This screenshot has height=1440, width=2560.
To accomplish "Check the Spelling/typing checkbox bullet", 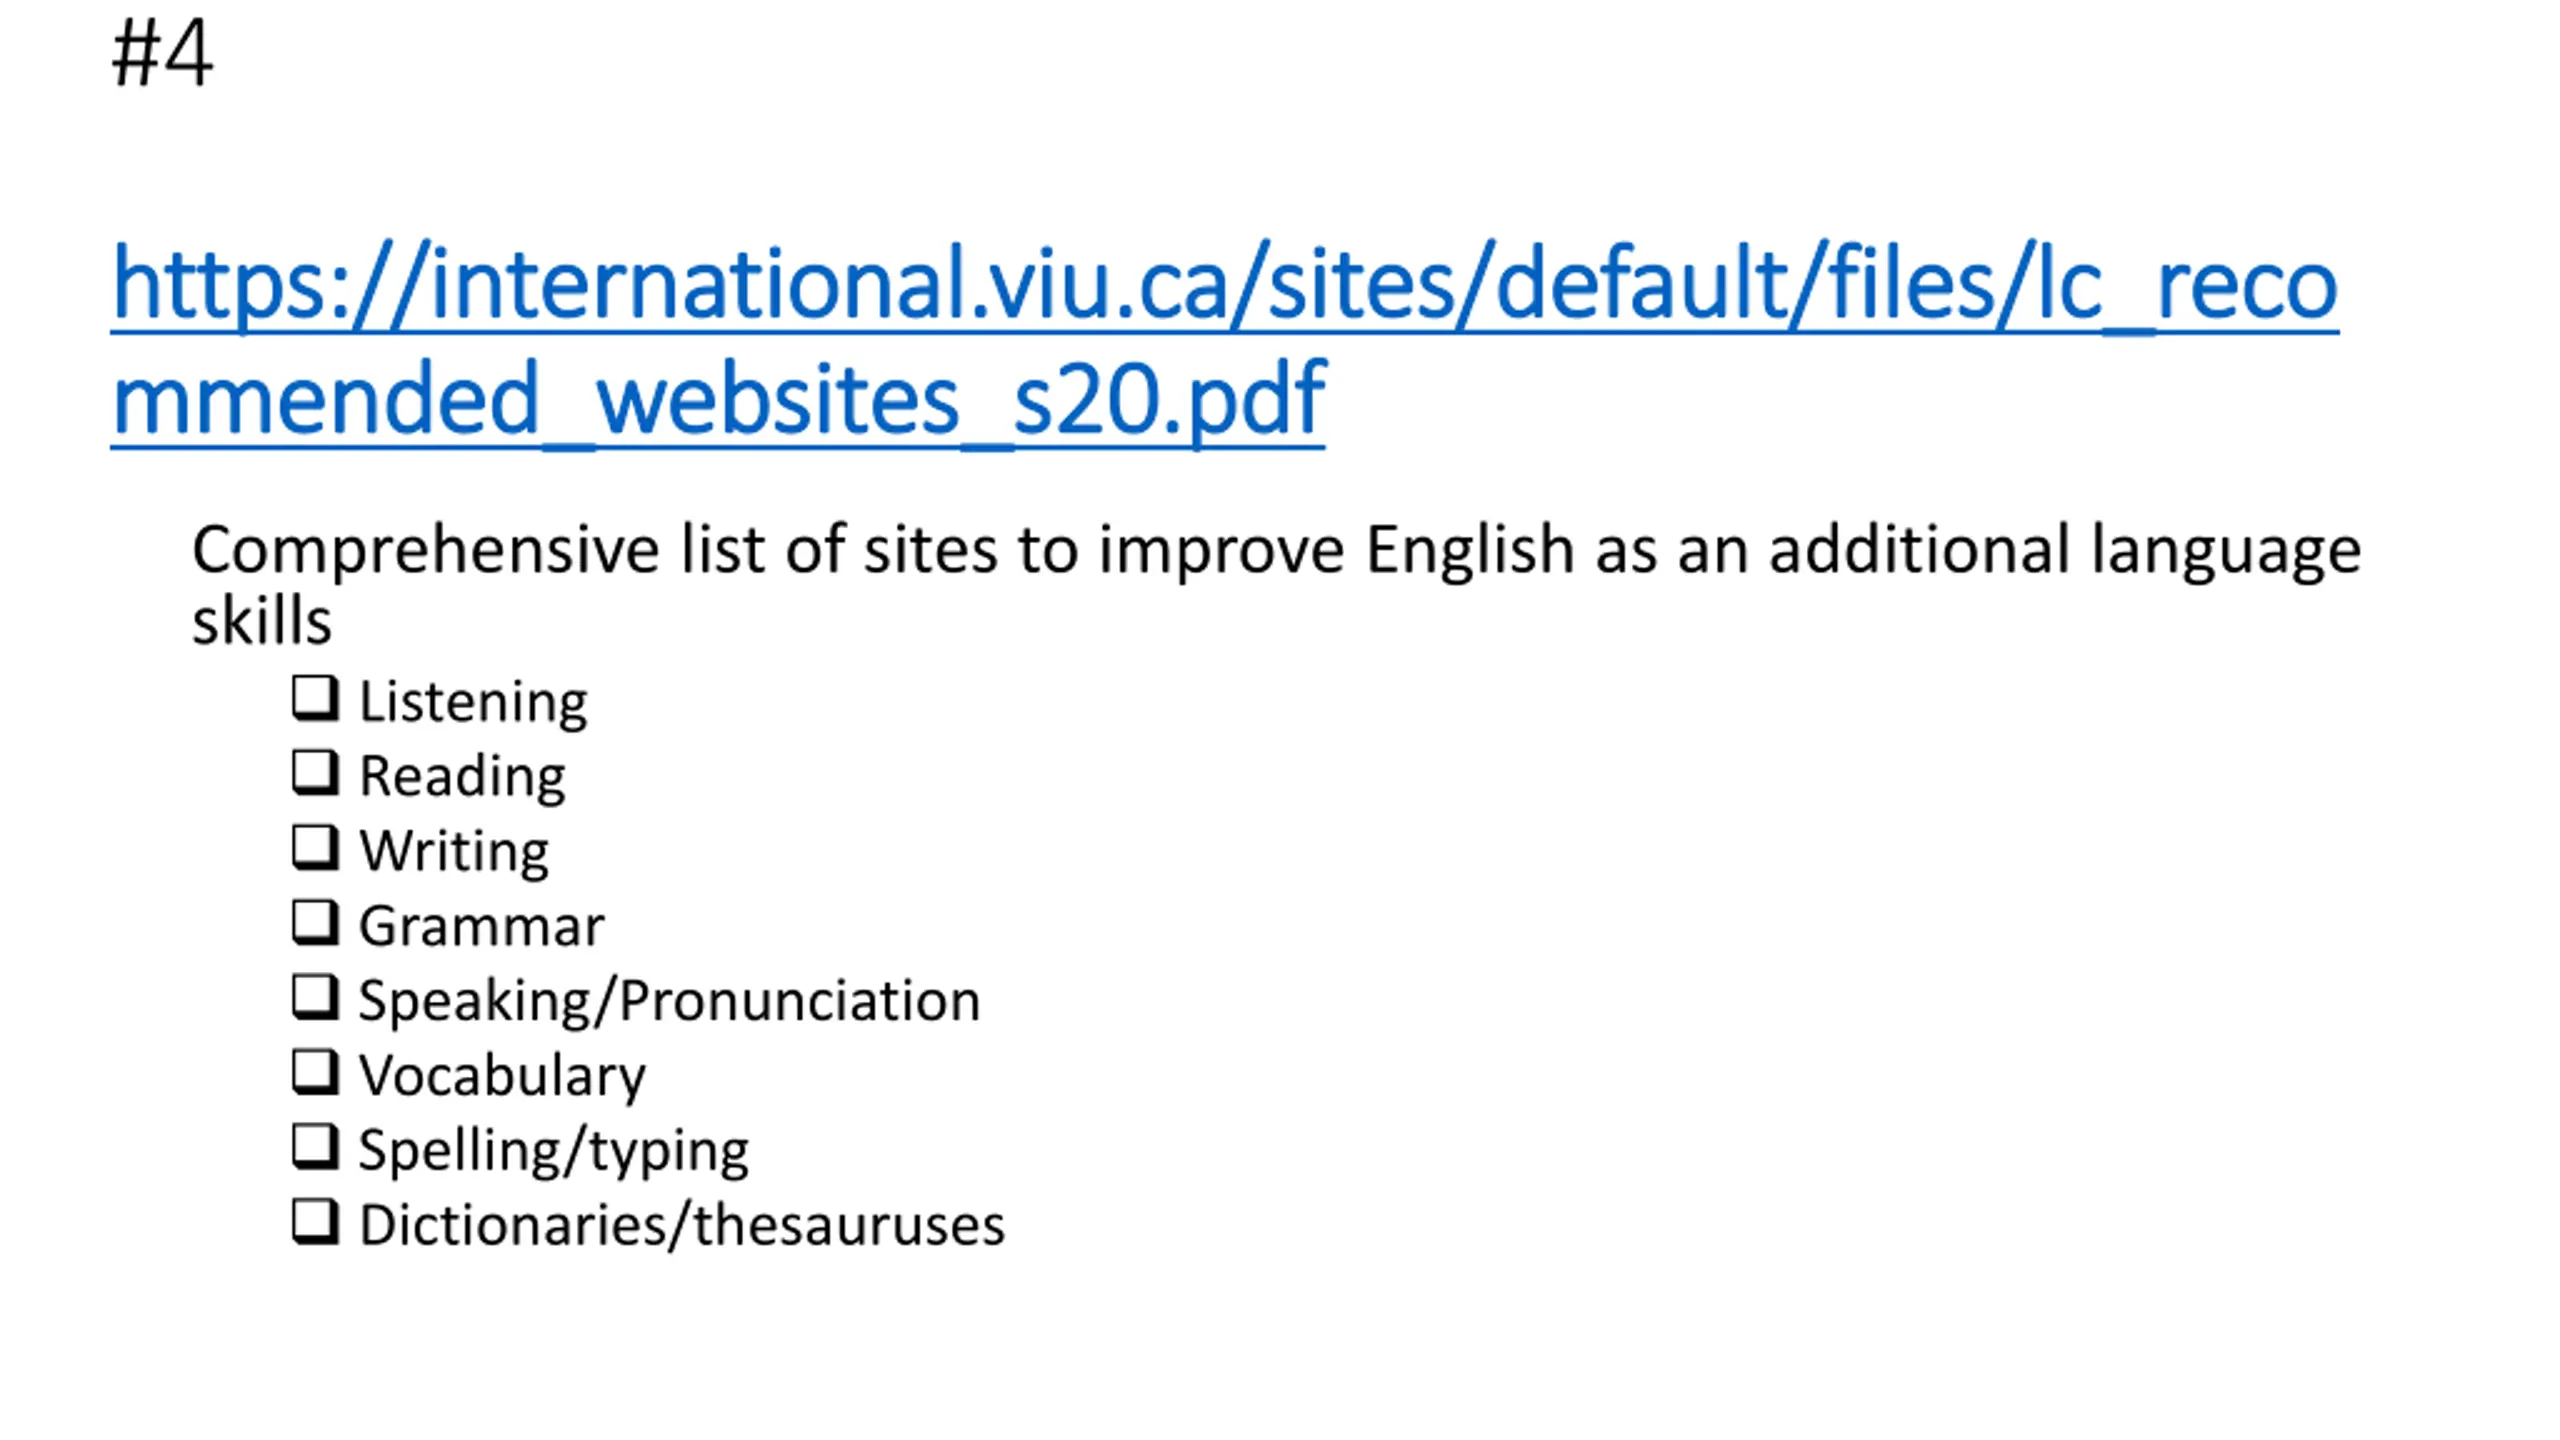I will click(x=315, y=1147).
